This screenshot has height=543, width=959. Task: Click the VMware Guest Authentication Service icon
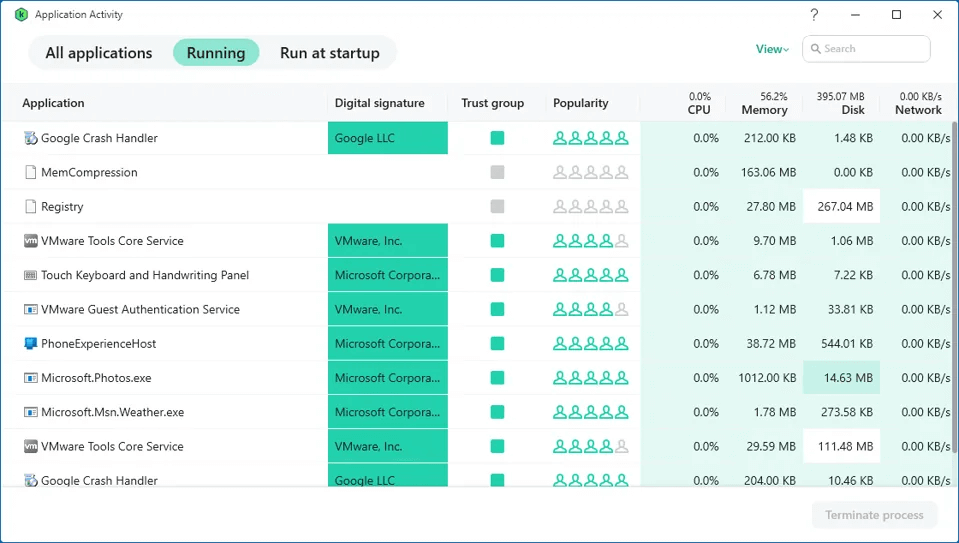[x=30, y=310]
